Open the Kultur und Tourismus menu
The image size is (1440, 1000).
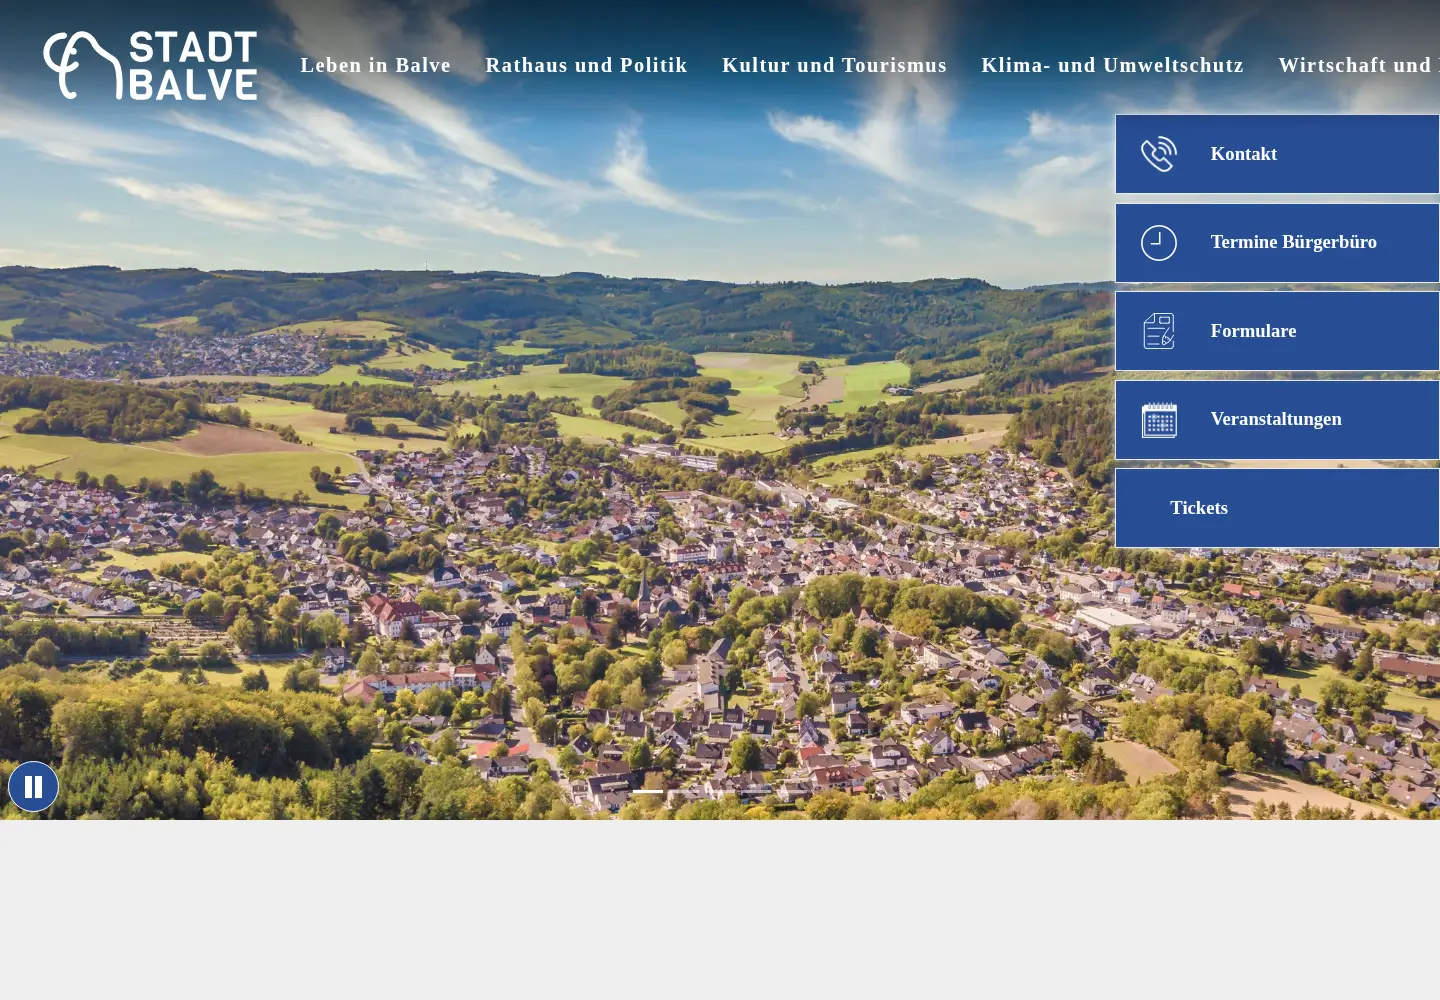point(835,65)
